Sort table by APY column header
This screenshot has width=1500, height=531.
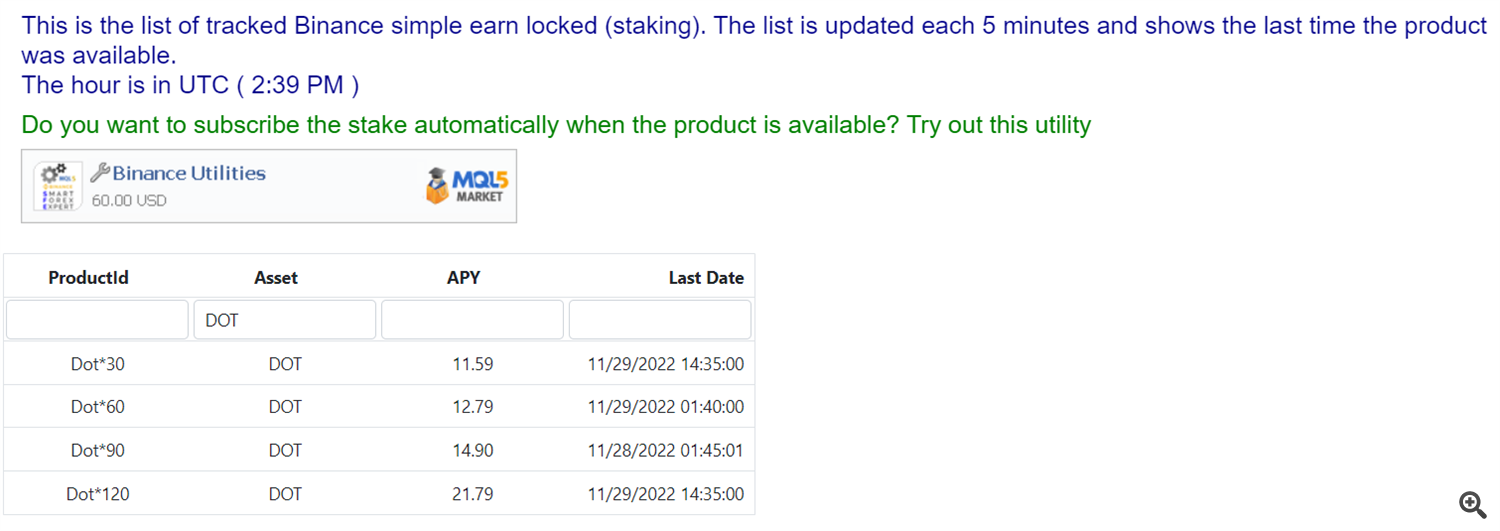point(463,277)
